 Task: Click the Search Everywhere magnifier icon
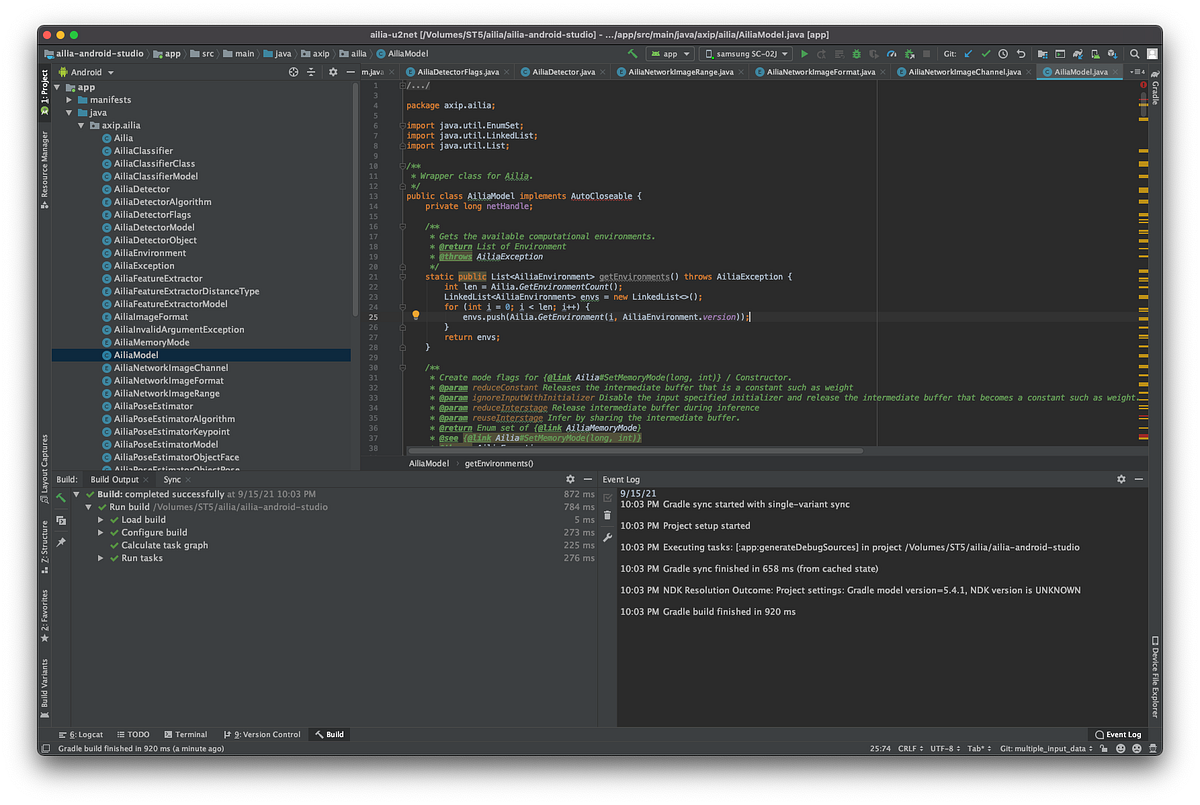pyautogui.click(x=1135, y=53)
